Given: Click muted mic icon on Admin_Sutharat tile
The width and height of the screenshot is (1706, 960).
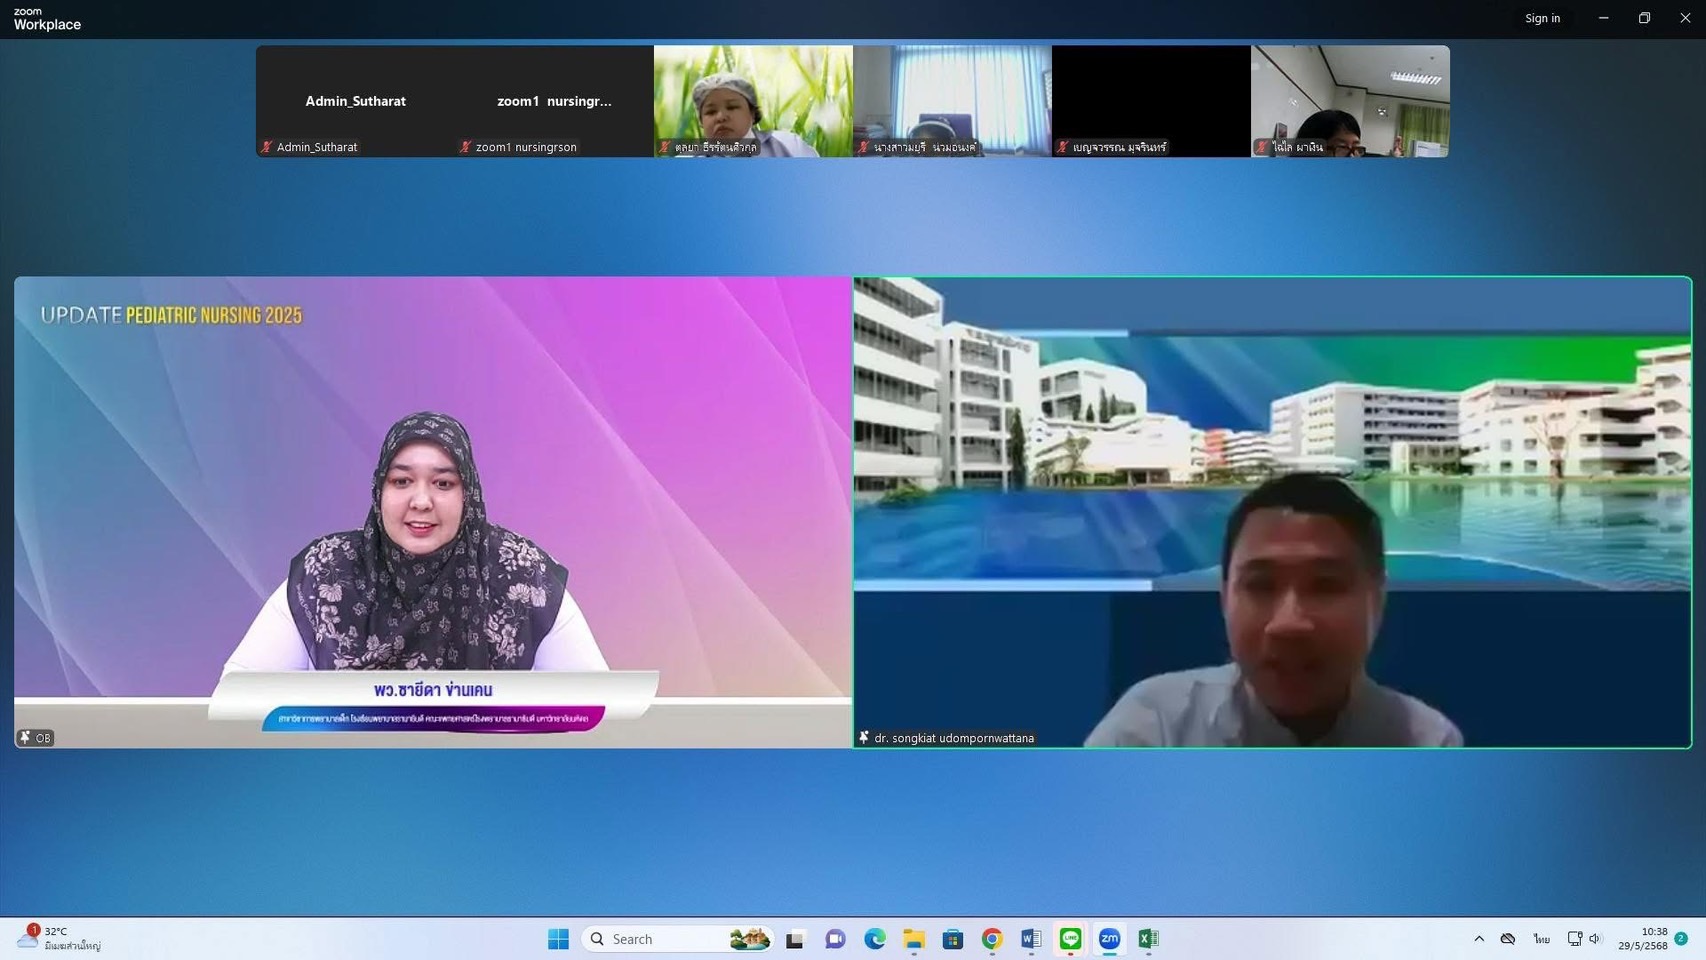Looking at the screenshot, I should coord(267,147).
